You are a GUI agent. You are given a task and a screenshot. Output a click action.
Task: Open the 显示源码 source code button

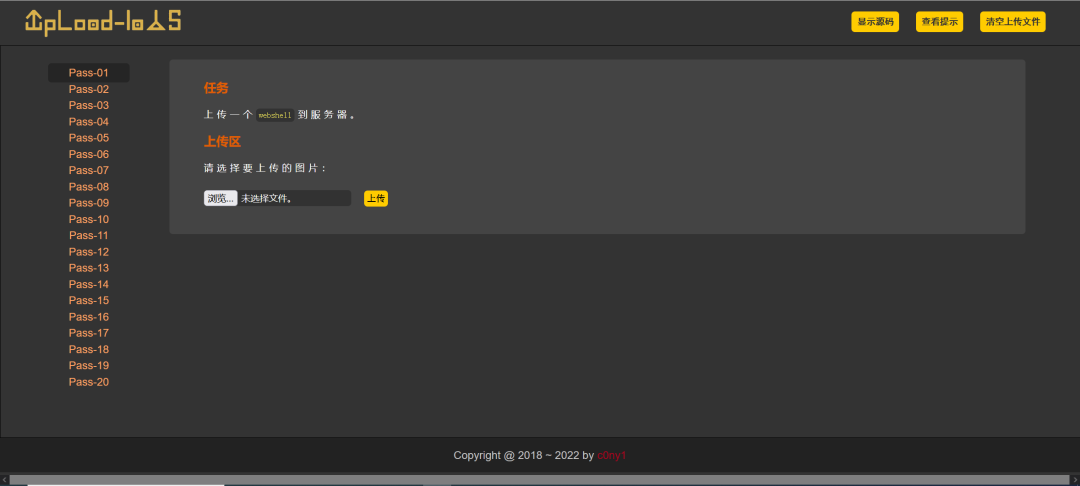coord(875,21)
